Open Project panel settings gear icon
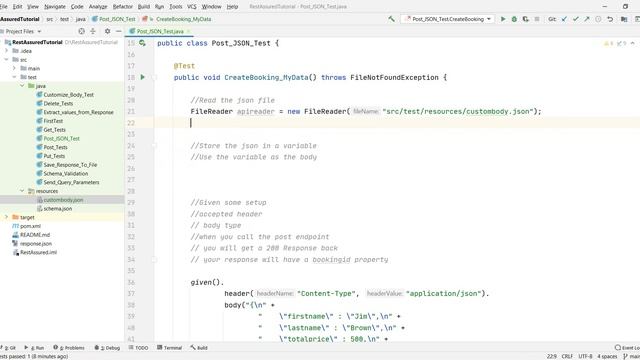The height and width of the screenshot is (360, 640). pyautogui.click(x=107, y=31)
